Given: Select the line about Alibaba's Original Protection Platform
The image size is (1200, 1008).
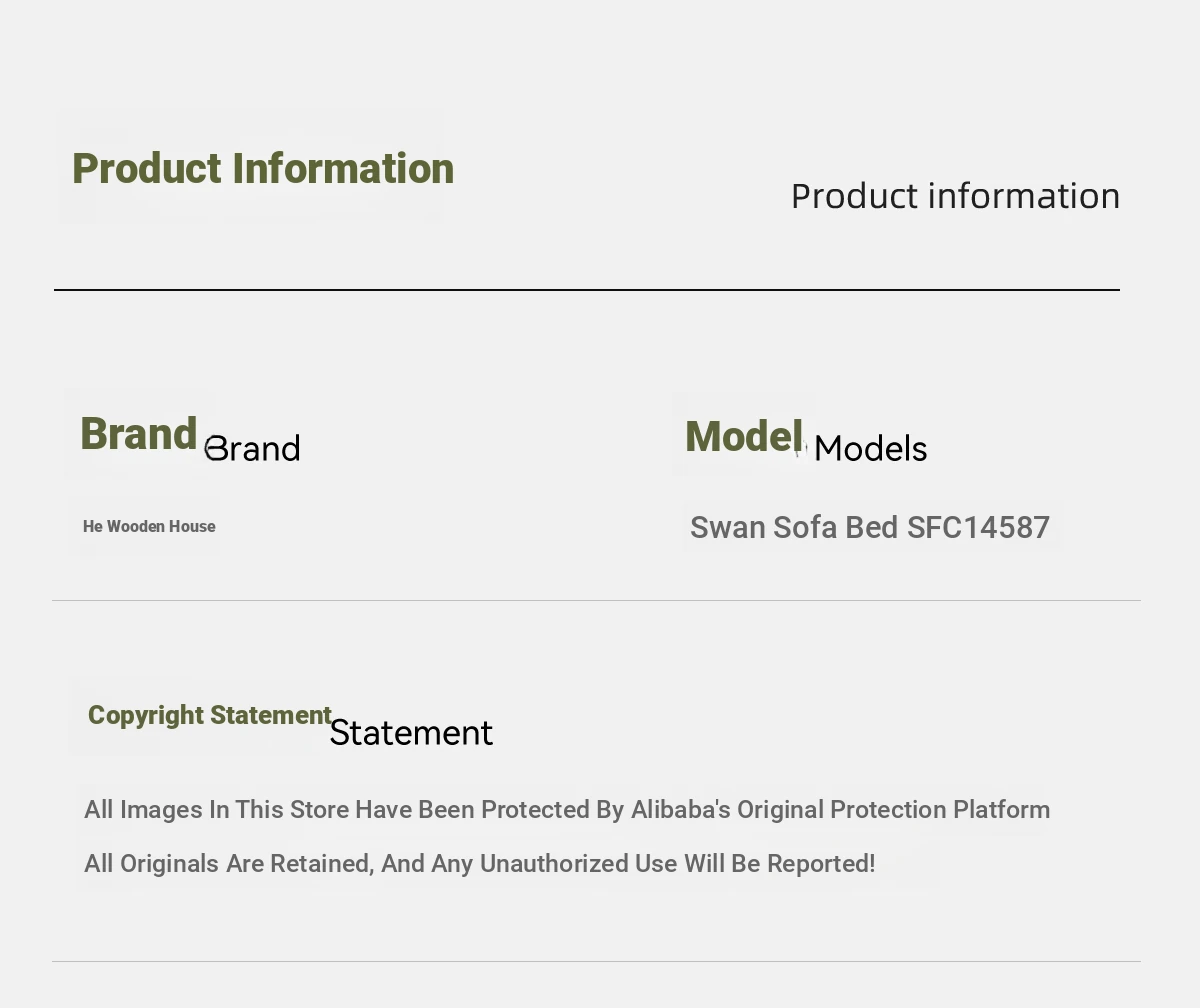Looking at the screenshot, I should 567,810.
